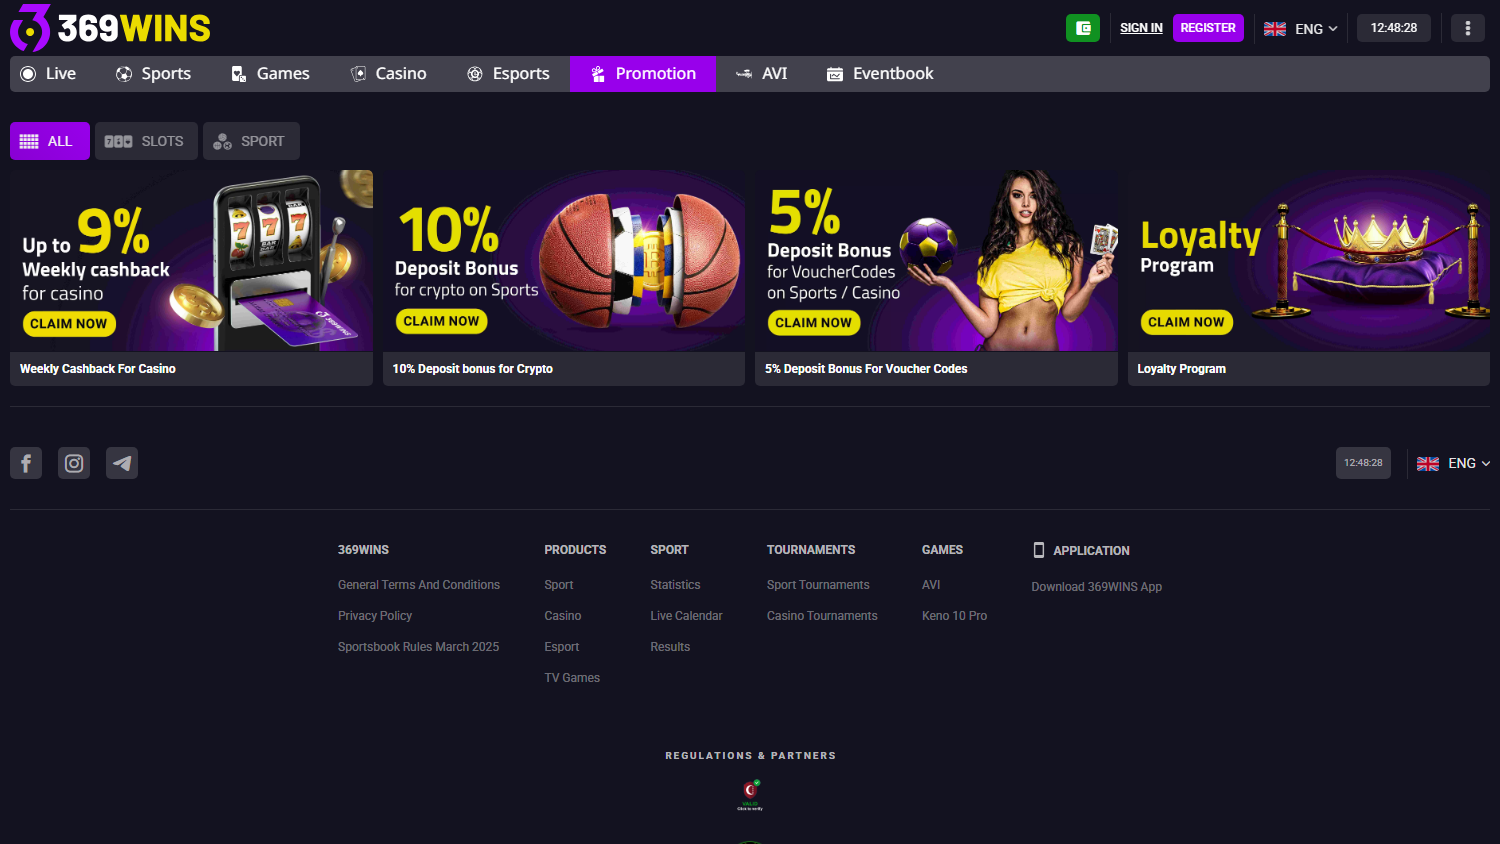Open the AVI menu item
This screenshot has width=1500, height=844.
(761, 73)
